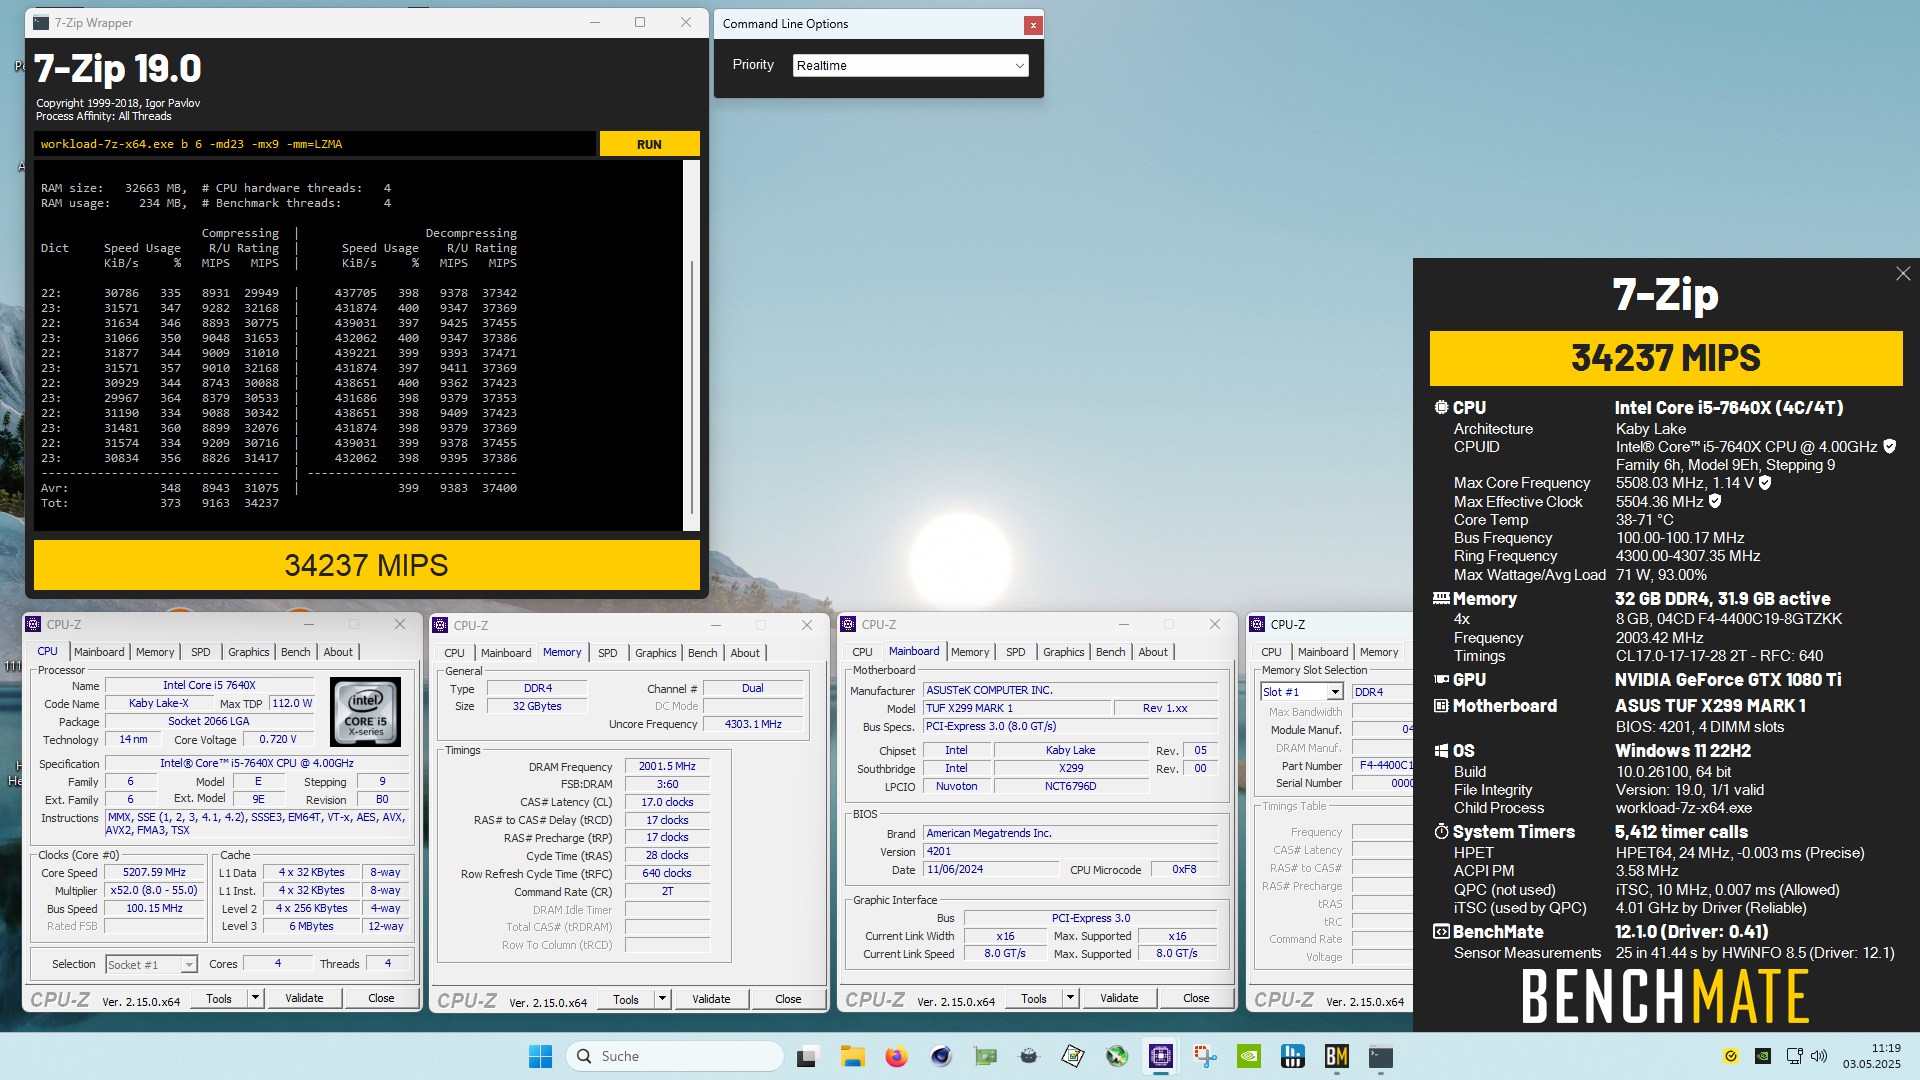Expand Tools dropdown arrow in CPU-Z Mainboard window
Viewport: 1920px width, 1080px height.
[1070, 998]
